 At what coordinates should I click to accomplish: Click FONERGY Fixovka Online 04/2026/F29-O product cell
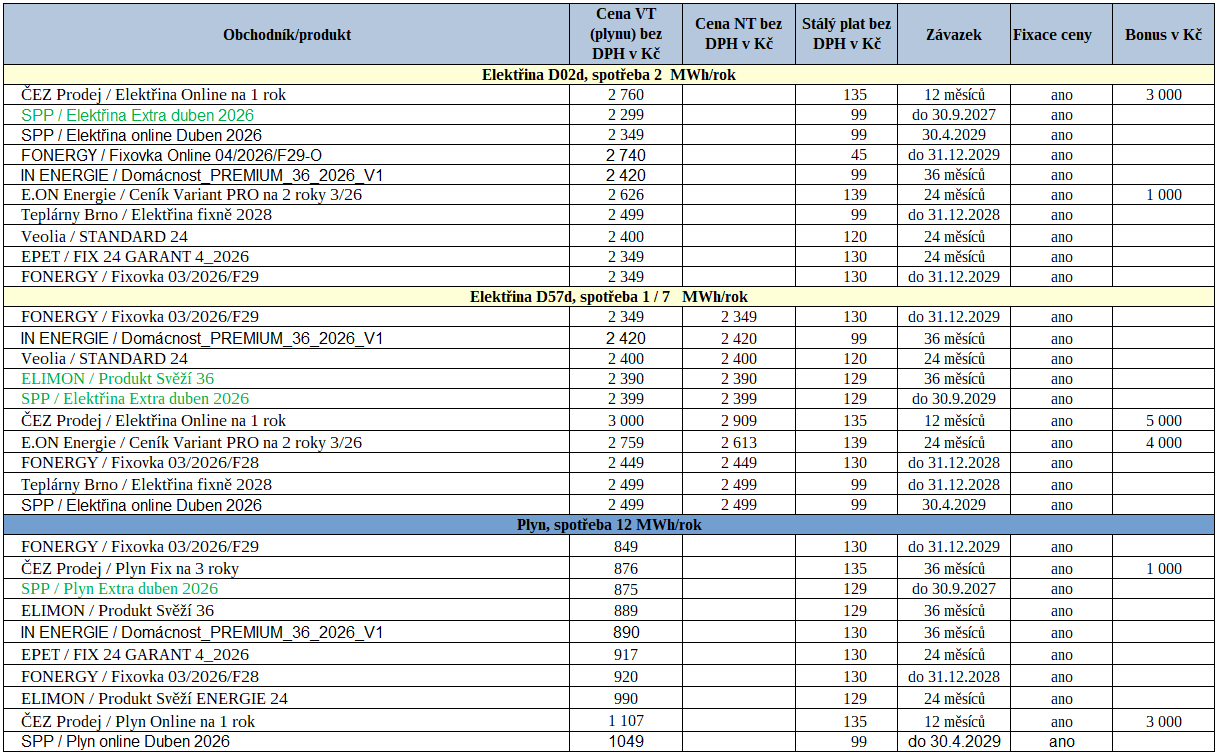point(172,155)
